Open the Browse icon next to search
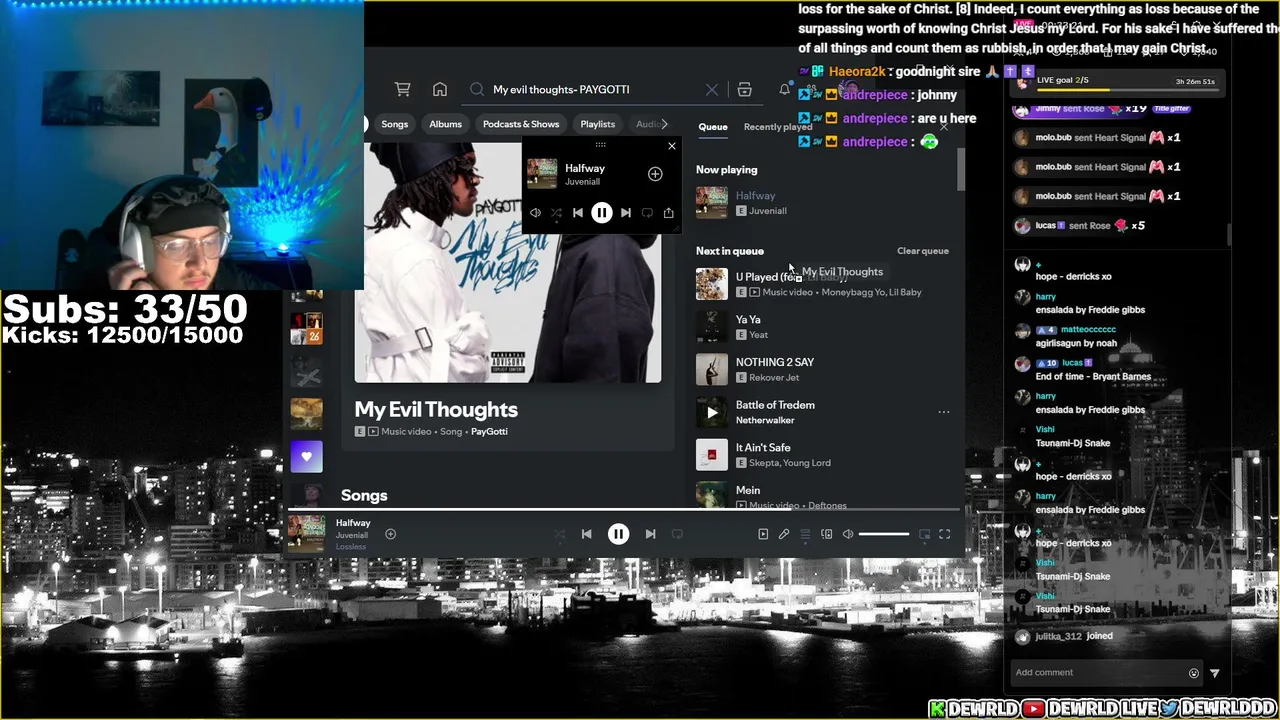1280x720 pixels. (x=744, y=89)
